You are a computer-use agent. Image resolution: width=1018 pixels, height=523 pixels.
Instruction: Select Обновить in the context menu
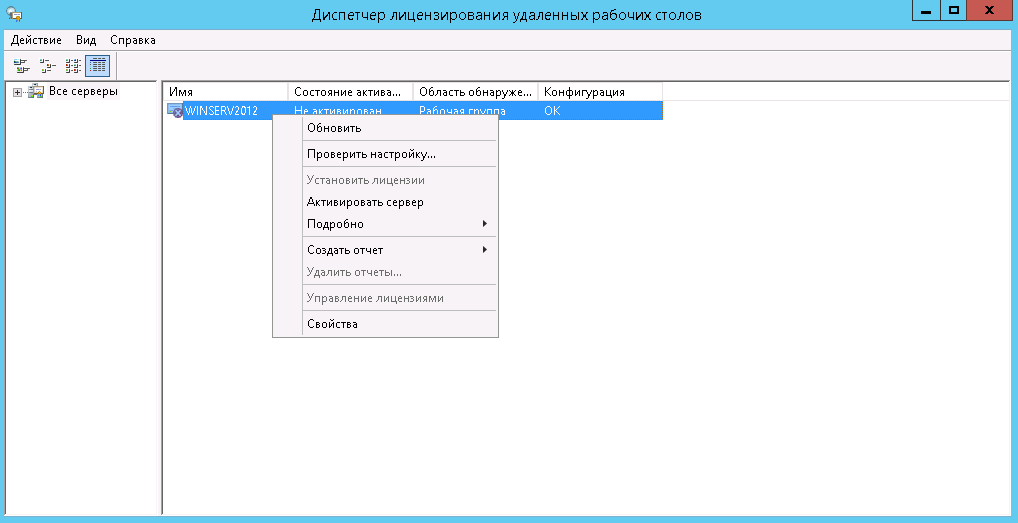tap(334, 128)
